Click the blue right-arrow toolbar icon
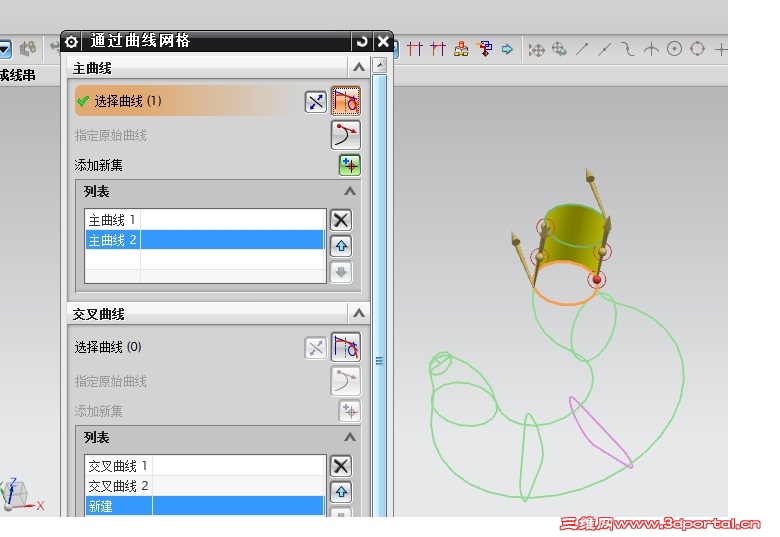This screenshot has width=780, height=537. click(507, 49)
